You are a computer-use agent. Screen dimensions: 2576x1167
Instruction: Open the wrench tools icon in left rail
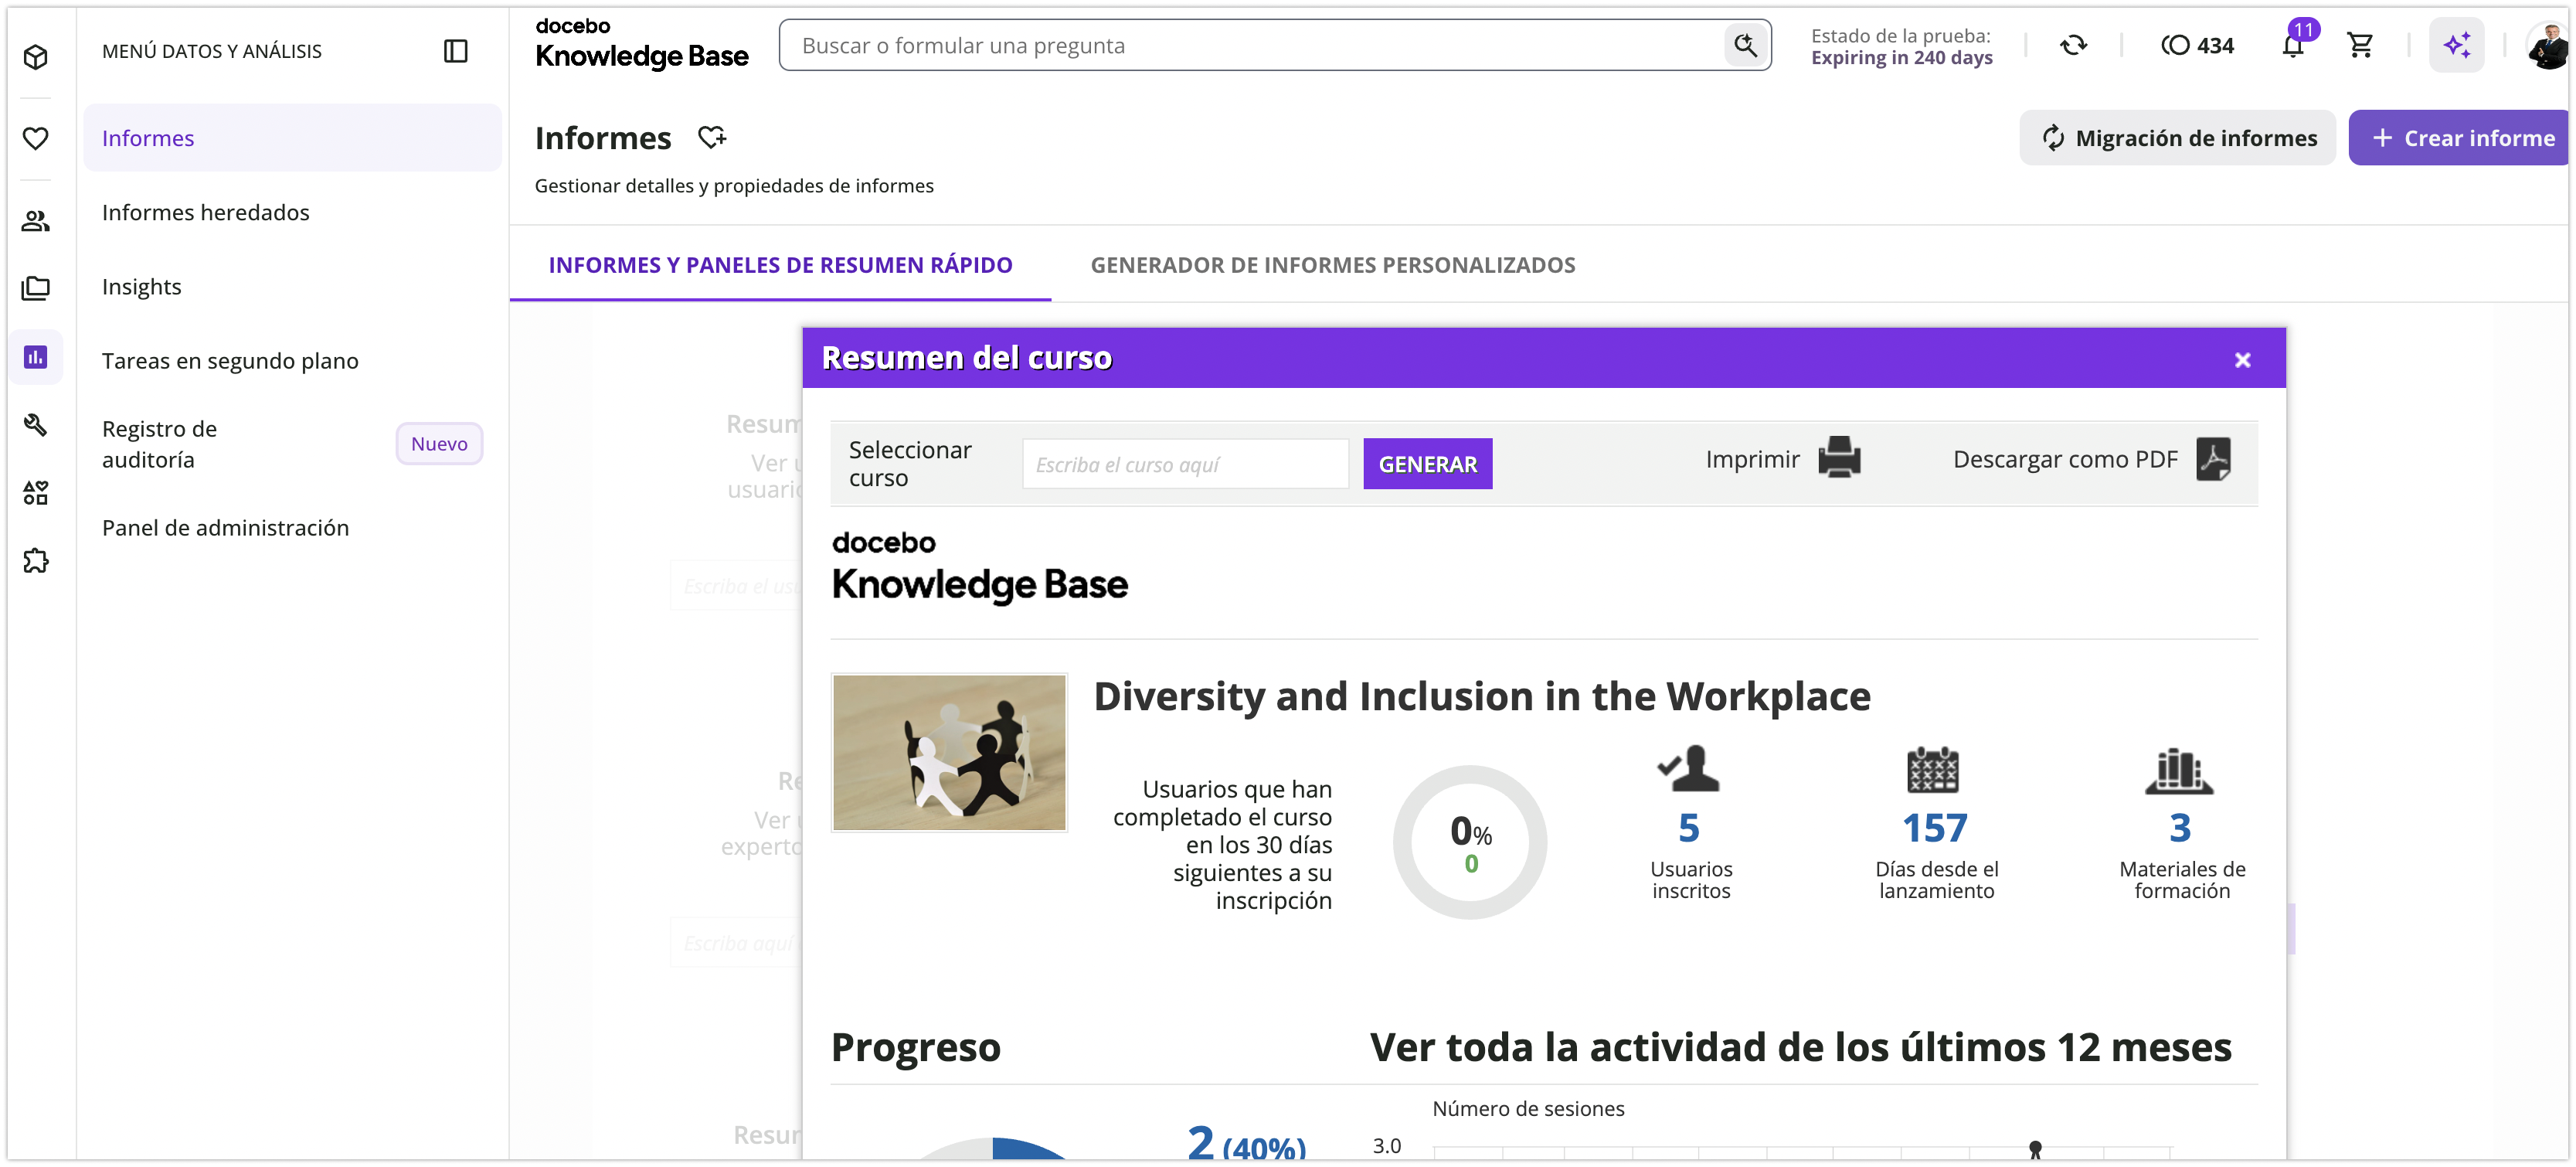click(x=36, y=425)
